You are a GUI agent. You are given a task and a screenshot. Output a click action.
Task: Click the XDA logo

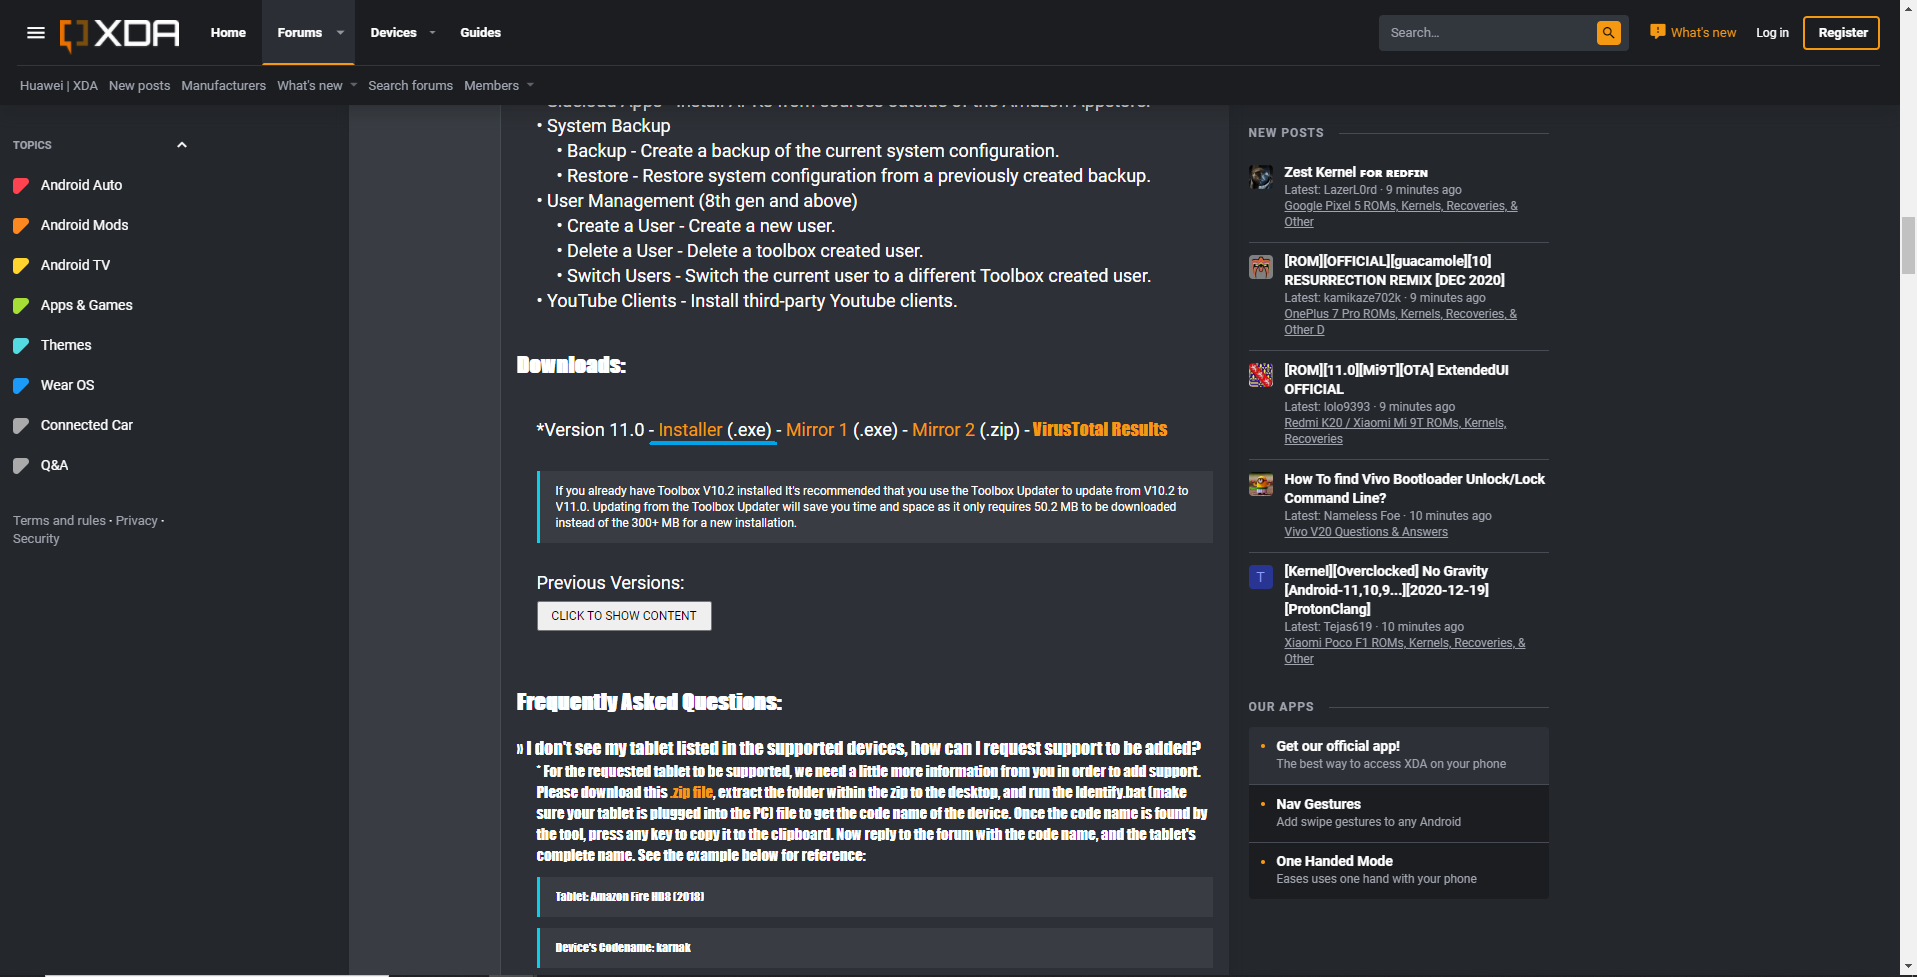(120, 34)
